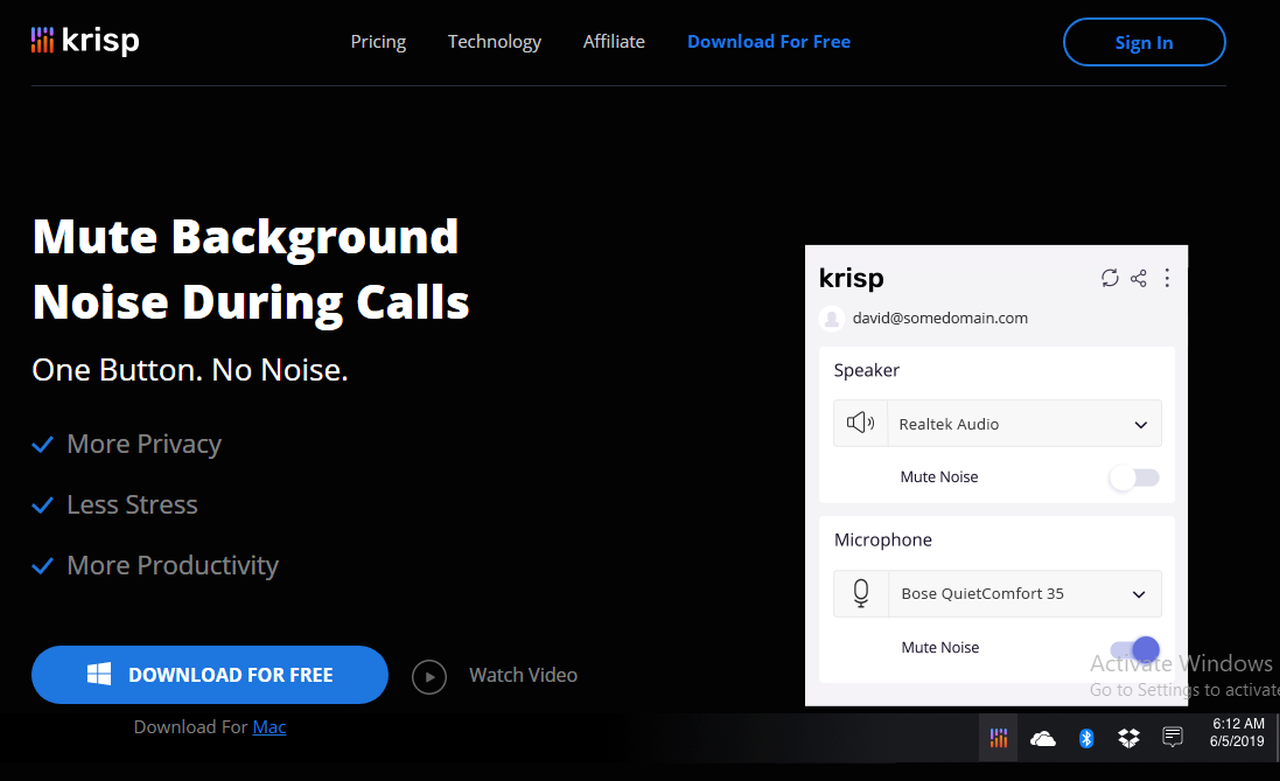Click the Microphone section heading
1280x781 pixels.
point(883,540)
